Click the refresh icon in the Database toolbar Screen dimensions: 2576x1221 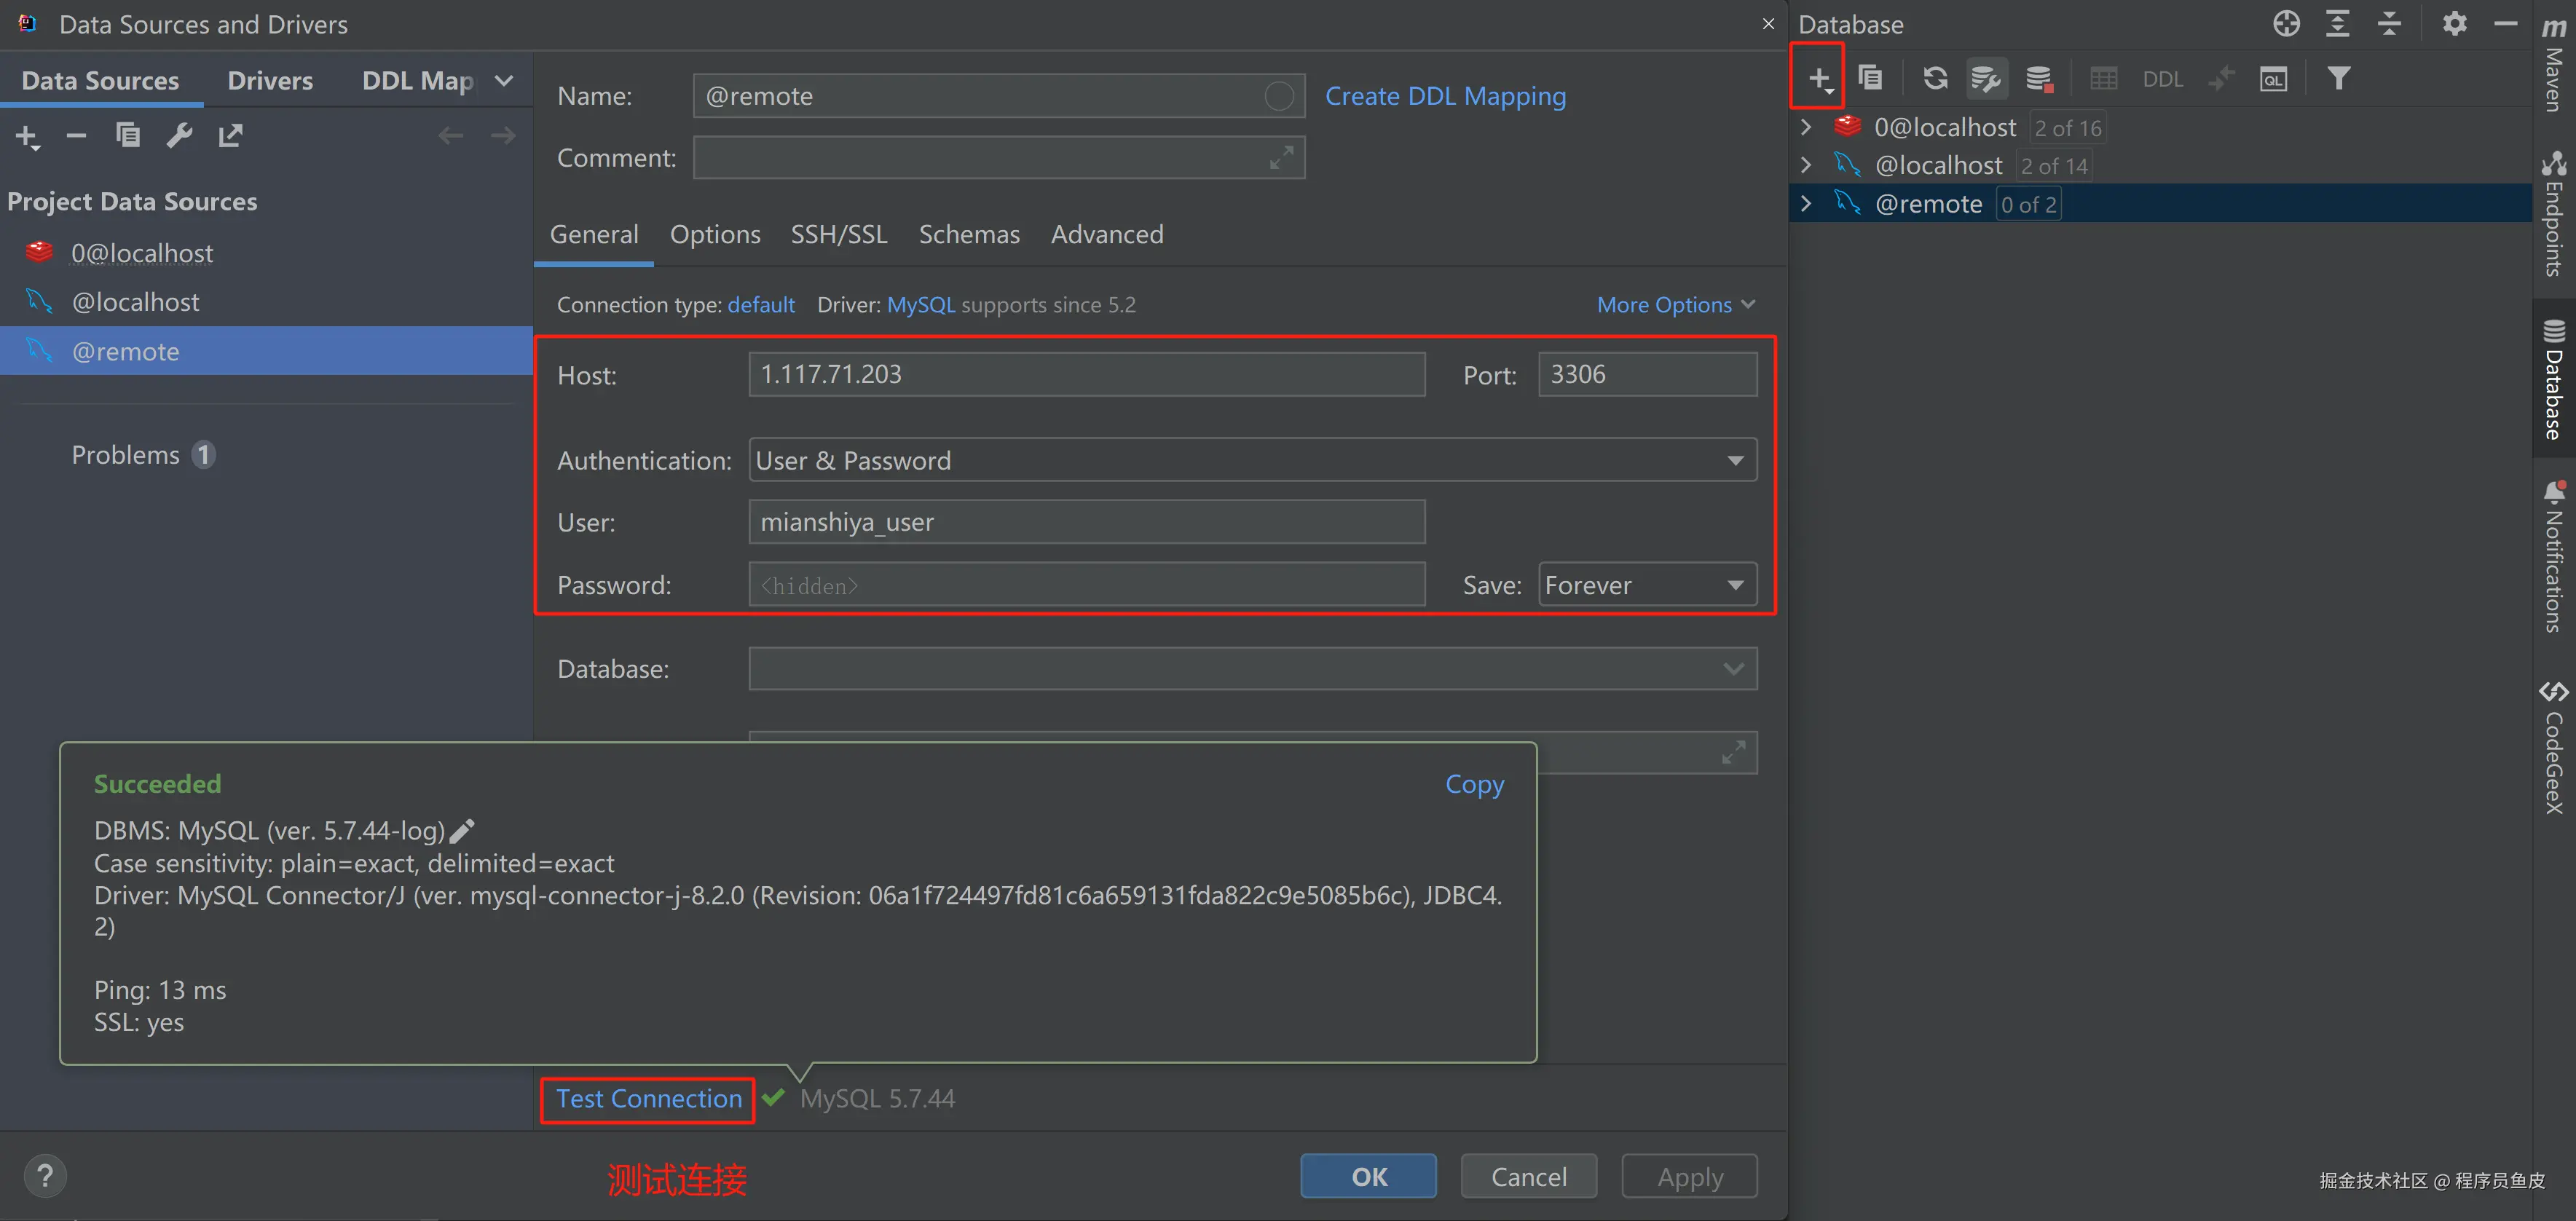point(1935,78)
